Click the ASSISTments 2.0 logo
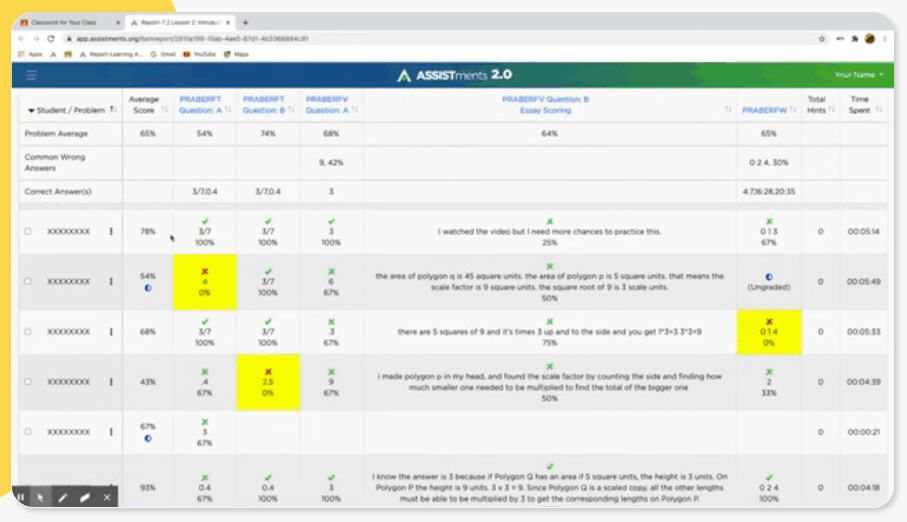 click(455, 75)
